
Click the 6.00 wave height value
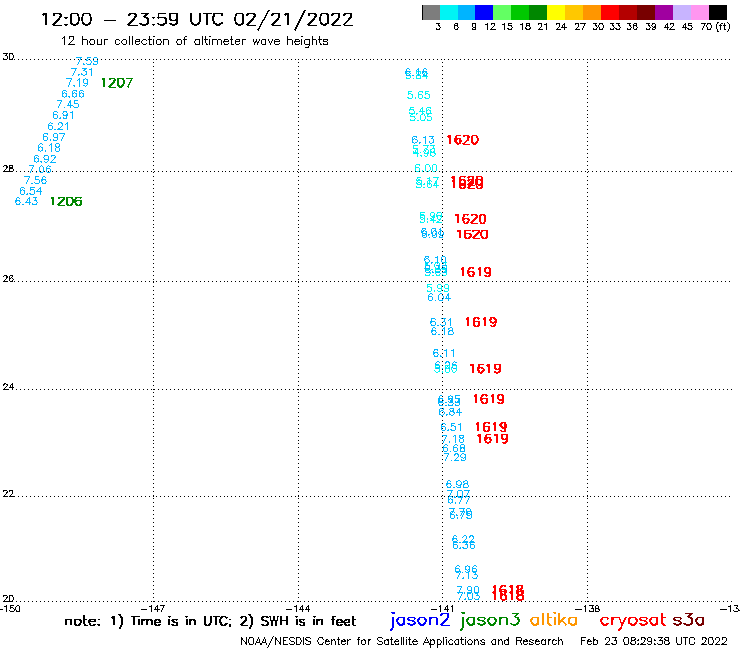(x=426, y=168)
